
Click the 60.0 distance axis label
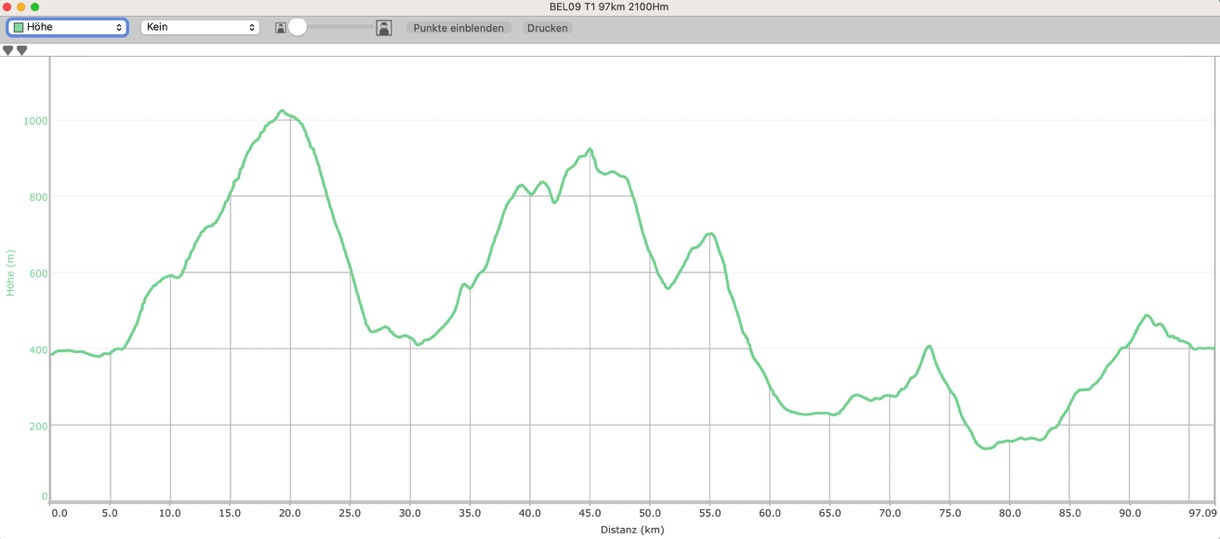click(770, 513)
